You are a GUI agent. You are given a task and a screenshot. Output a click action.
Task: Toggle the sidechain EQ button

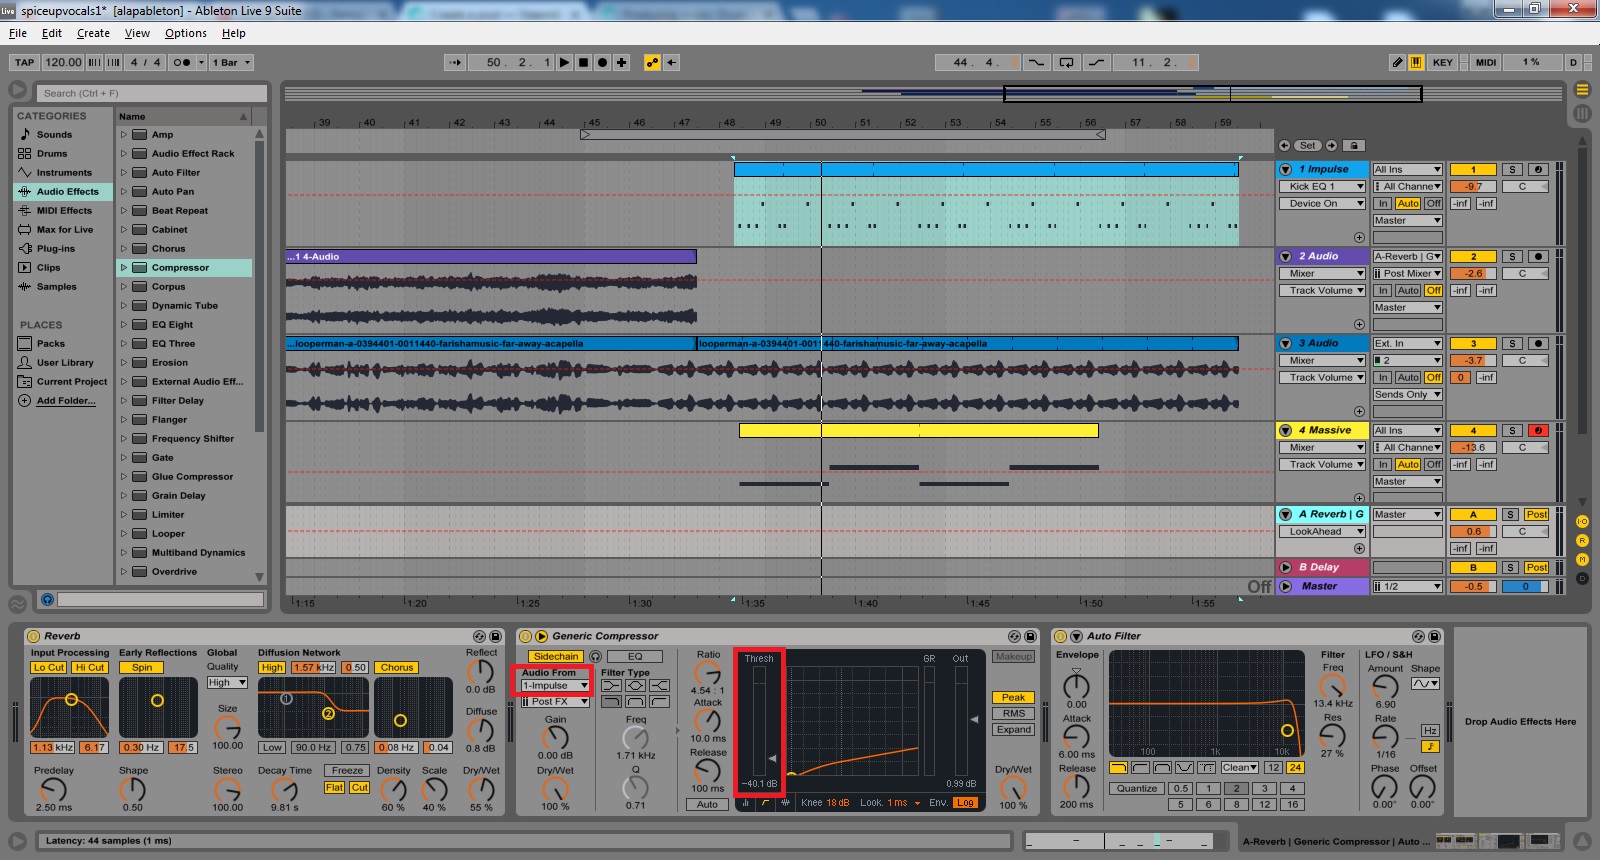635,657
